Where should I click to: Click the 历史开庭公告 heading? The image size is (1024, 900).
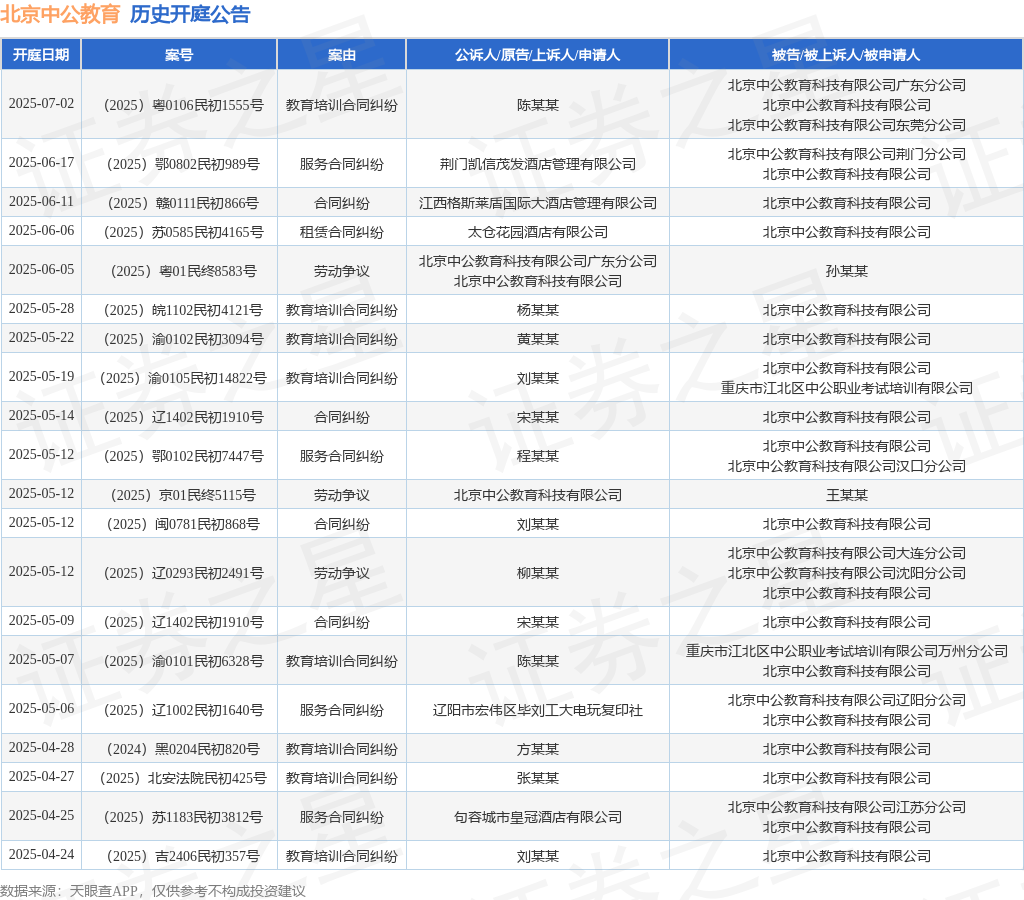pos(190,14)
